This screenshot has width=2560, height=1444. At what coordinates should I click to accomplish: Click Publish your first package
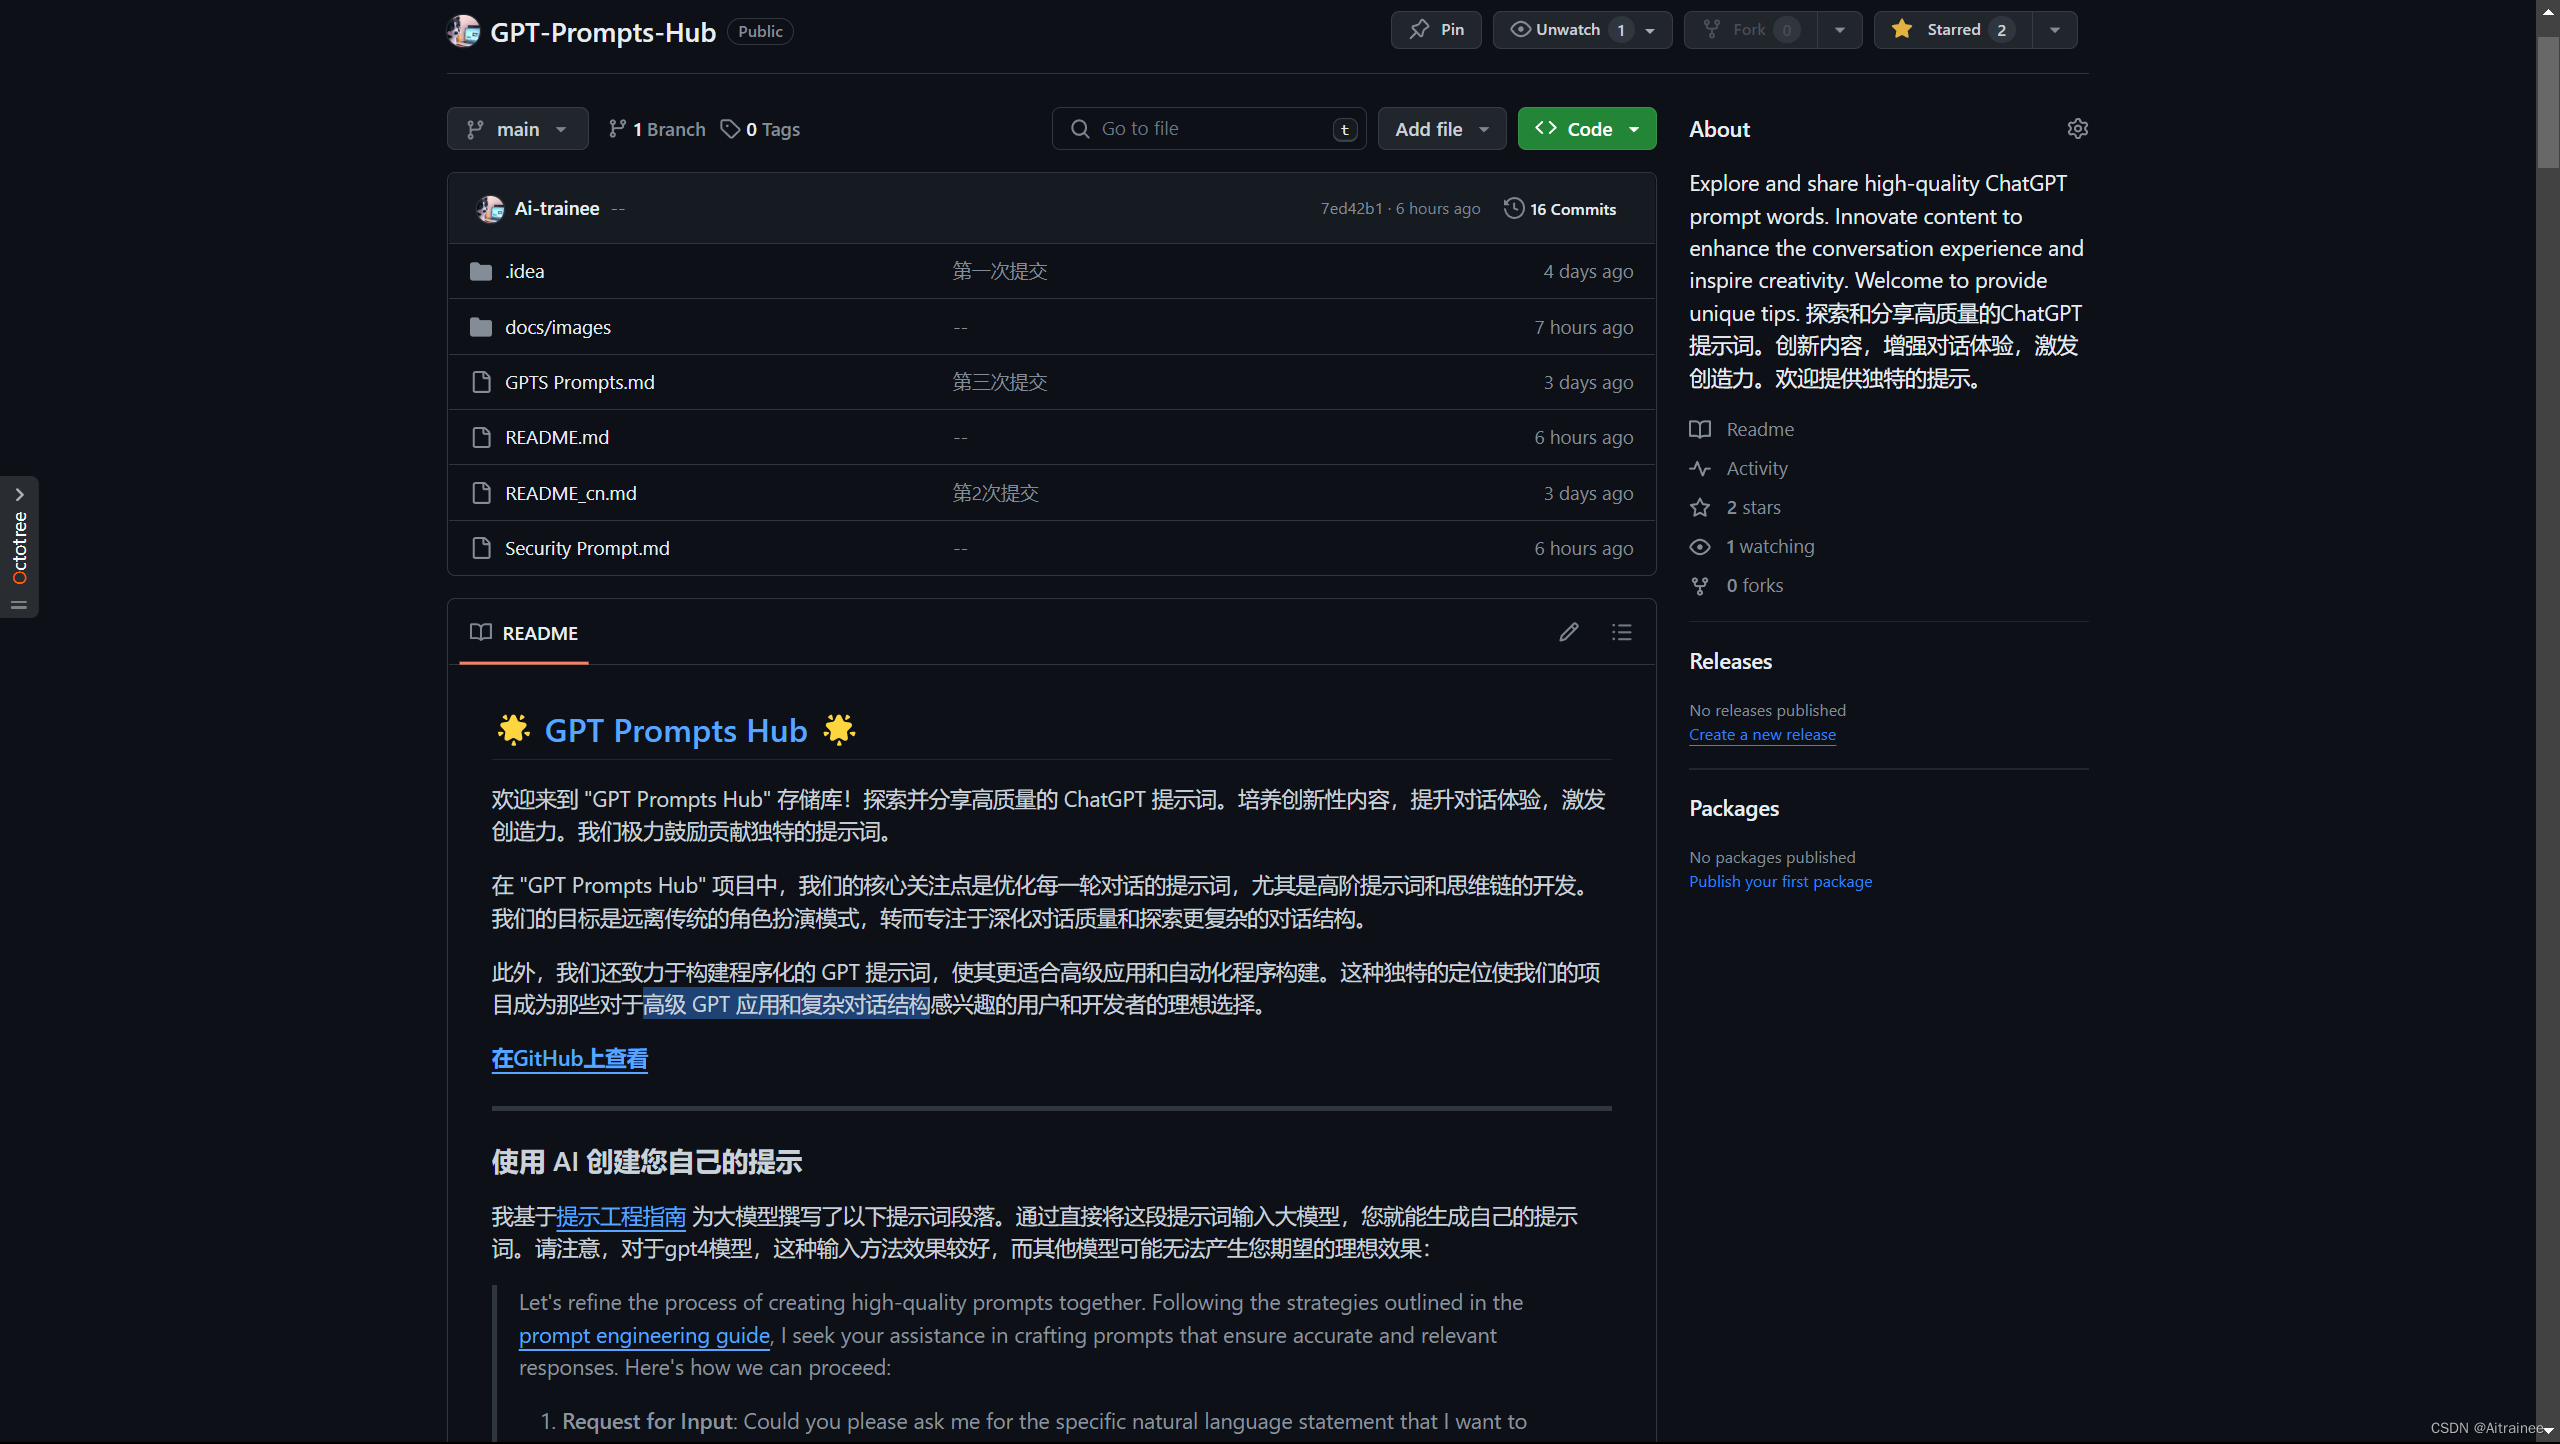pos(1780,882)
